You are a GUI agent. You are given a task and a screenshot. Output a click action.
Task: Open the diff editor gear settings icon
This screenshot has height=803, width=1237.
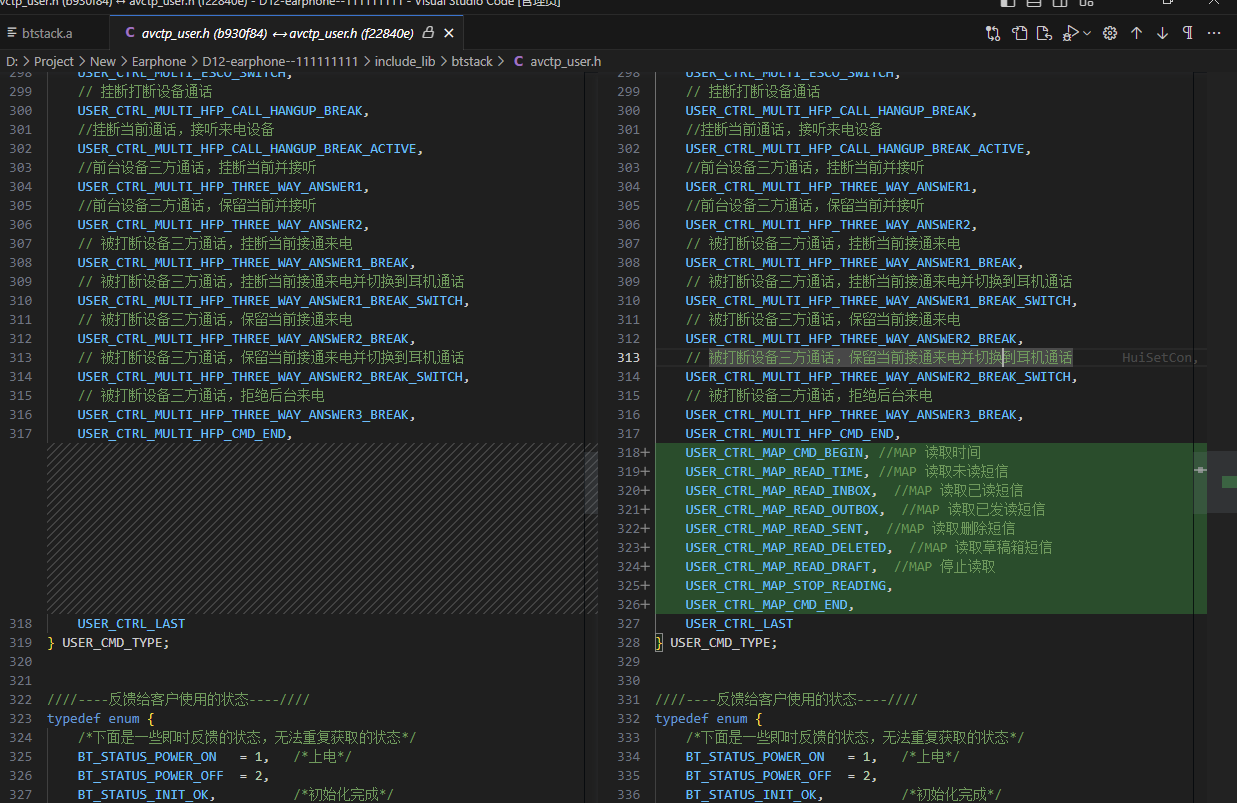(1110, 33)
